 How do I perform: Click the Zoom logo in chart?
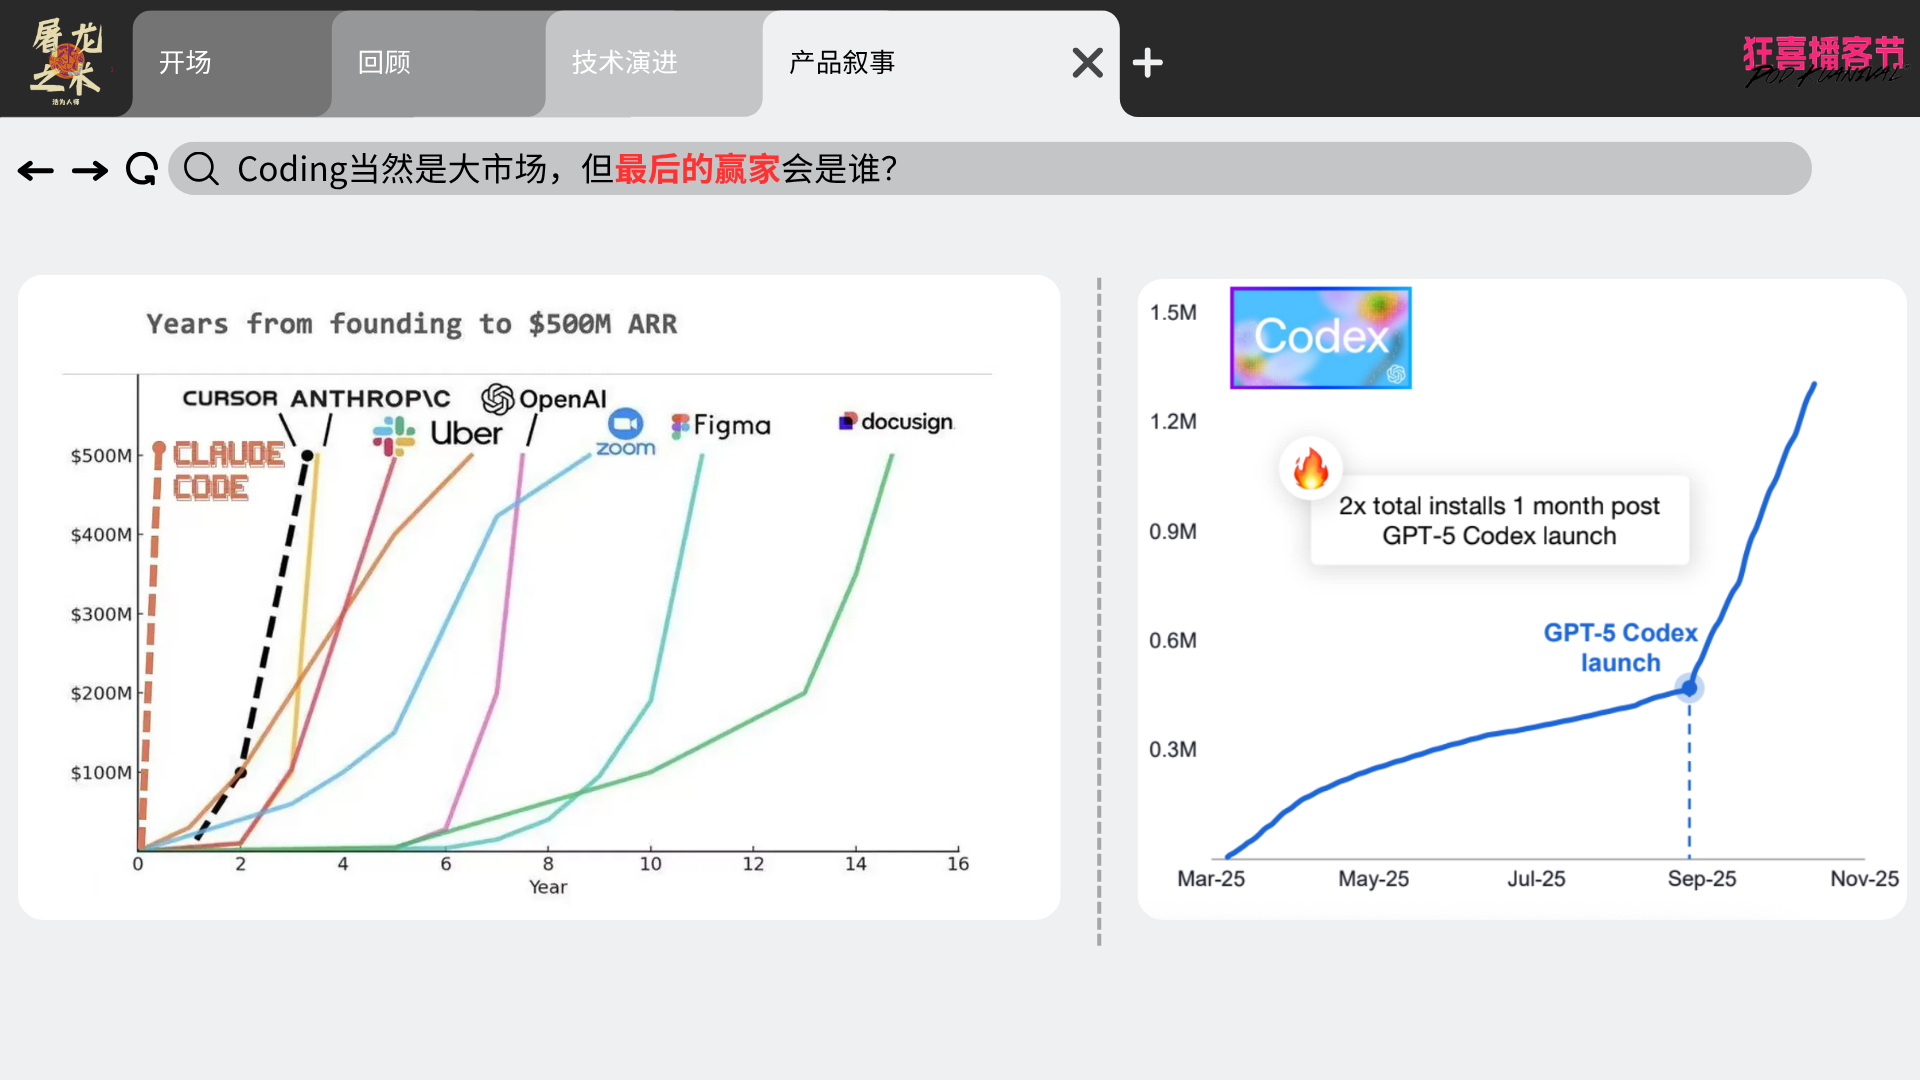tap(626, 432)
